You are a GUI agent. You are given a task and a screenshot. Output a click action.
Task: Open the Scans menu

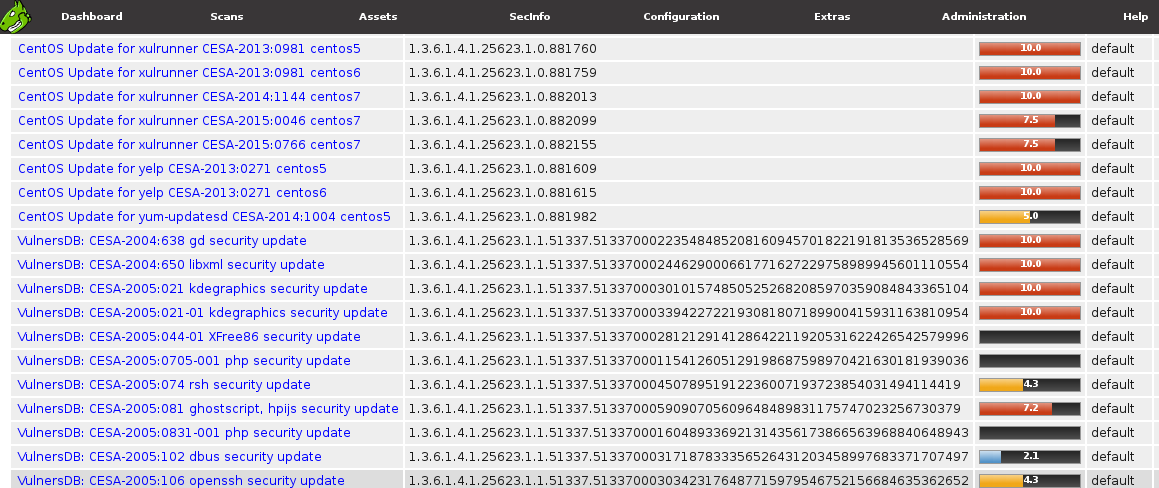click(x=226, y=16)
